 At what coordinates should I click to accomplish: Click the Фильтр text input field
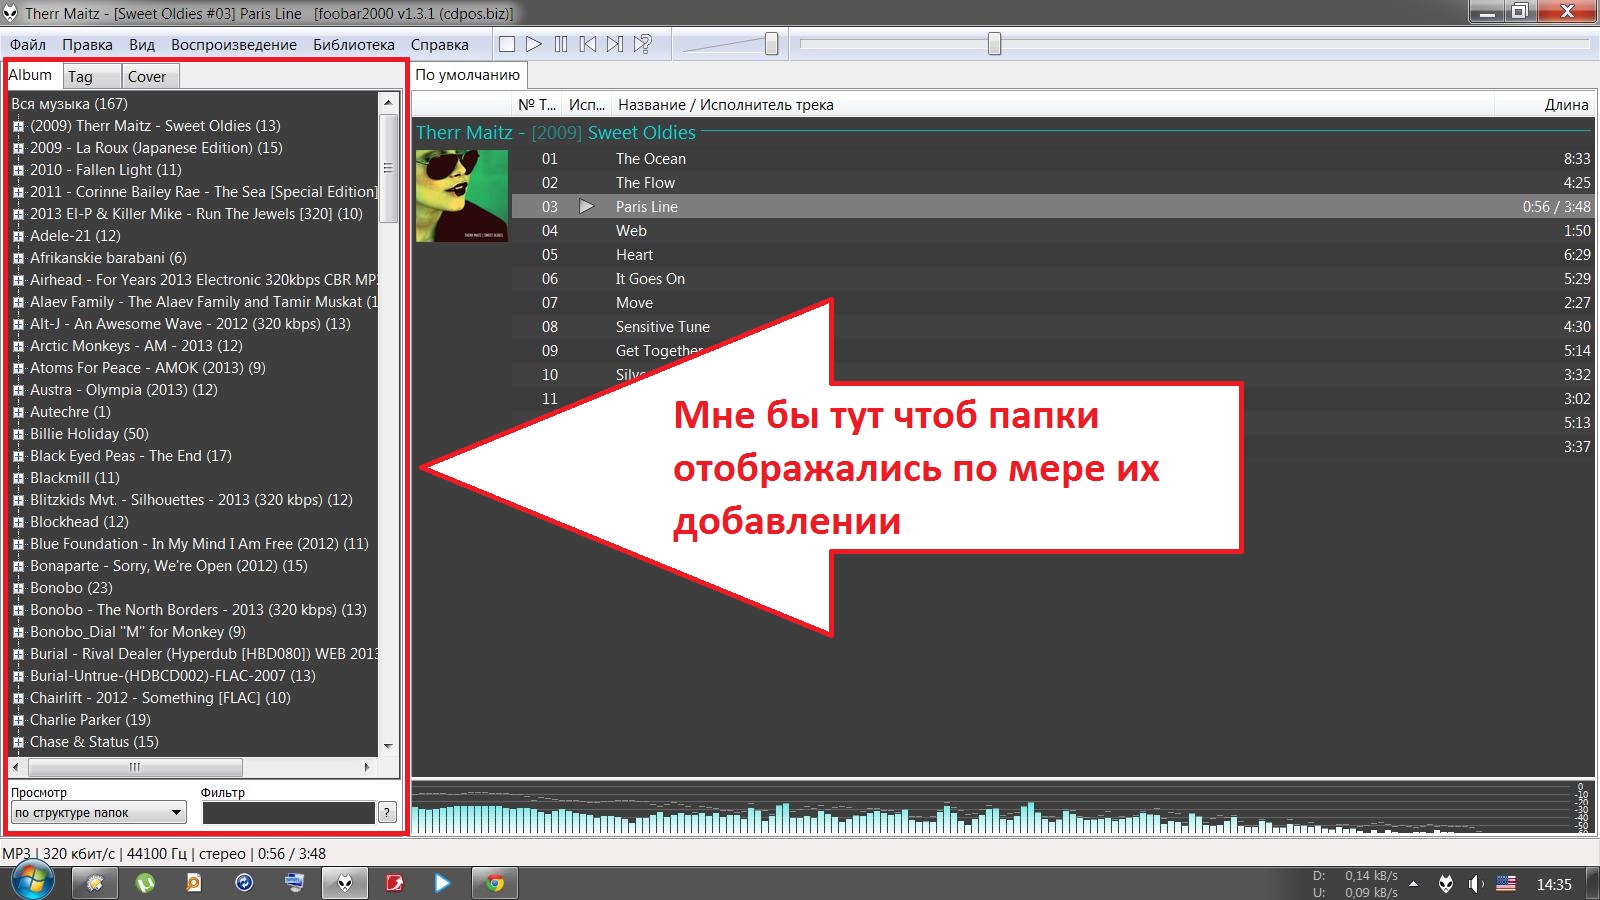tap(288, 813)
